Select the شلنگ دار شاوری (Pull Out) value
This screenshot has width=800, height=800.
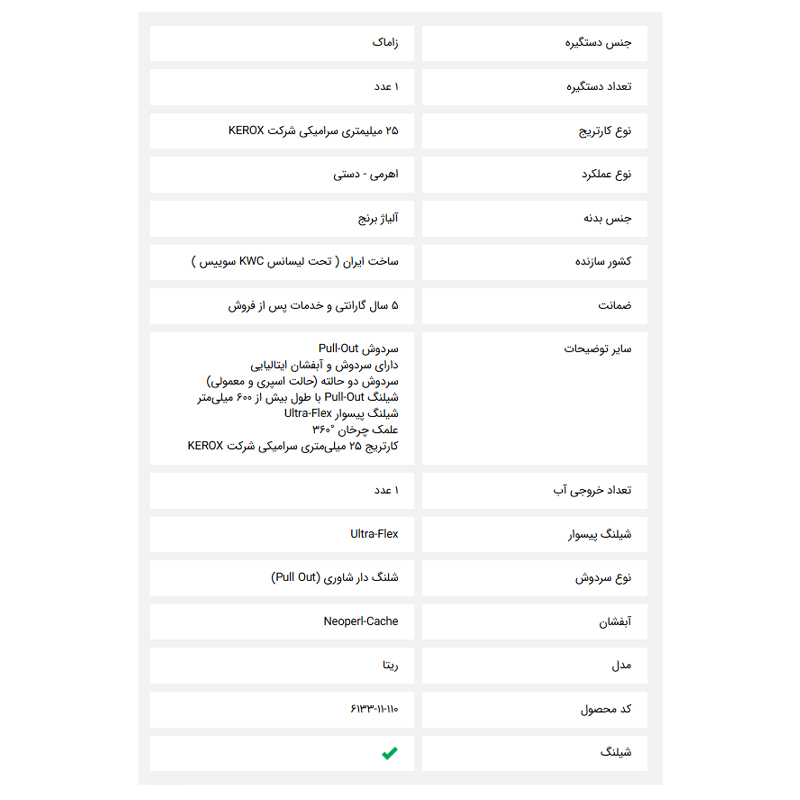click(x=334, y=577)
